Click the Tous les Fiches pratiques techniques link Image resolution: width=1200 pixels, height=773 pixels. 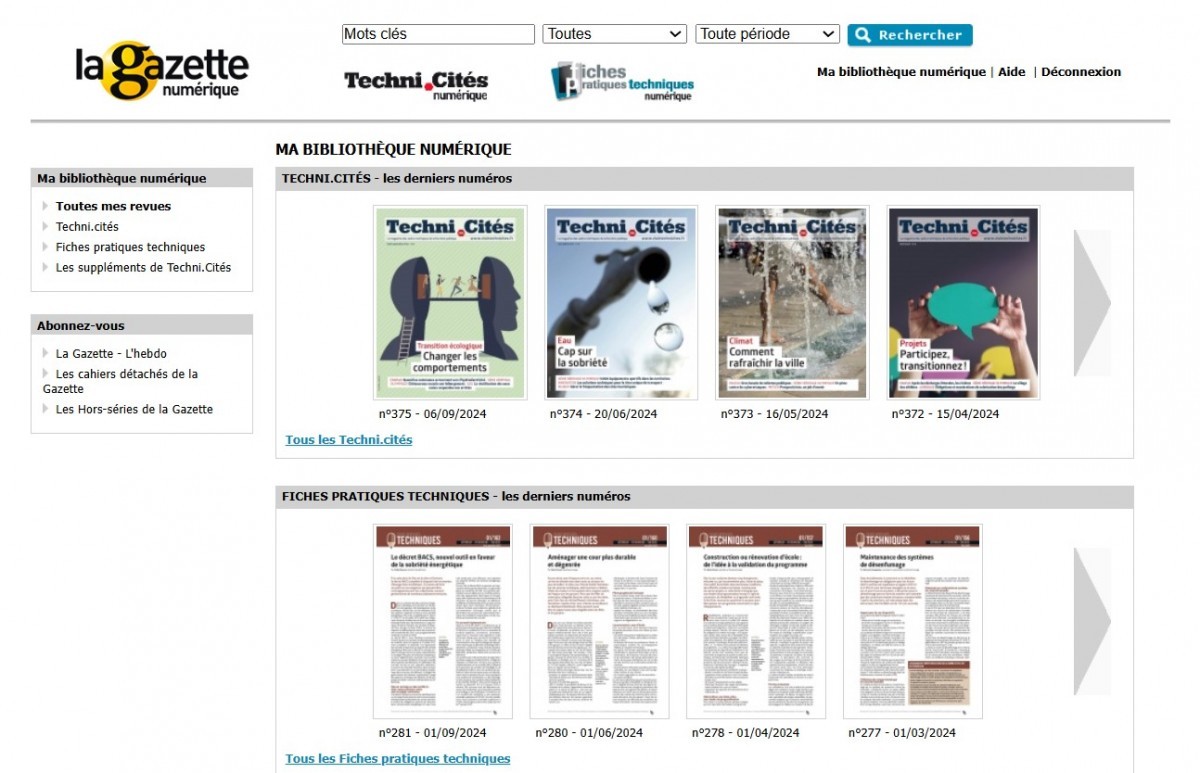[x=398, y=759]
